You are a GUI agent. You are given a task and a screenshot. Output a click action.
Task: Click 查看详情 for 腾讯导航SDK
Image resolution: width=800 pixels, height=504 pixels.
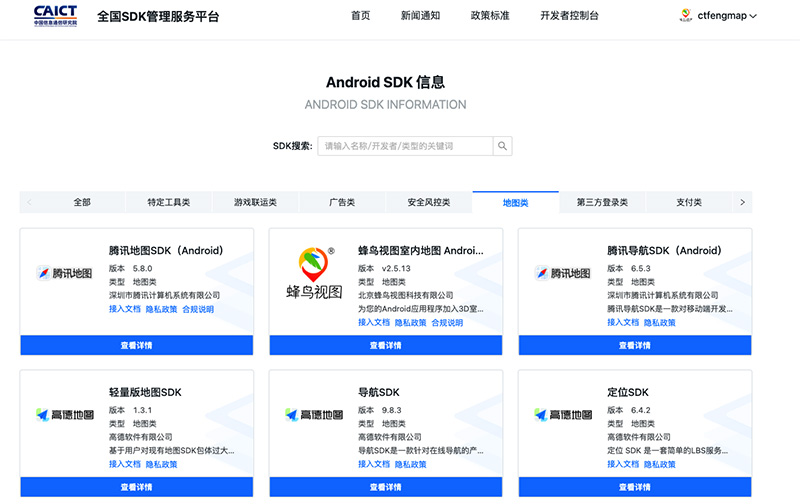coord(635,345)
